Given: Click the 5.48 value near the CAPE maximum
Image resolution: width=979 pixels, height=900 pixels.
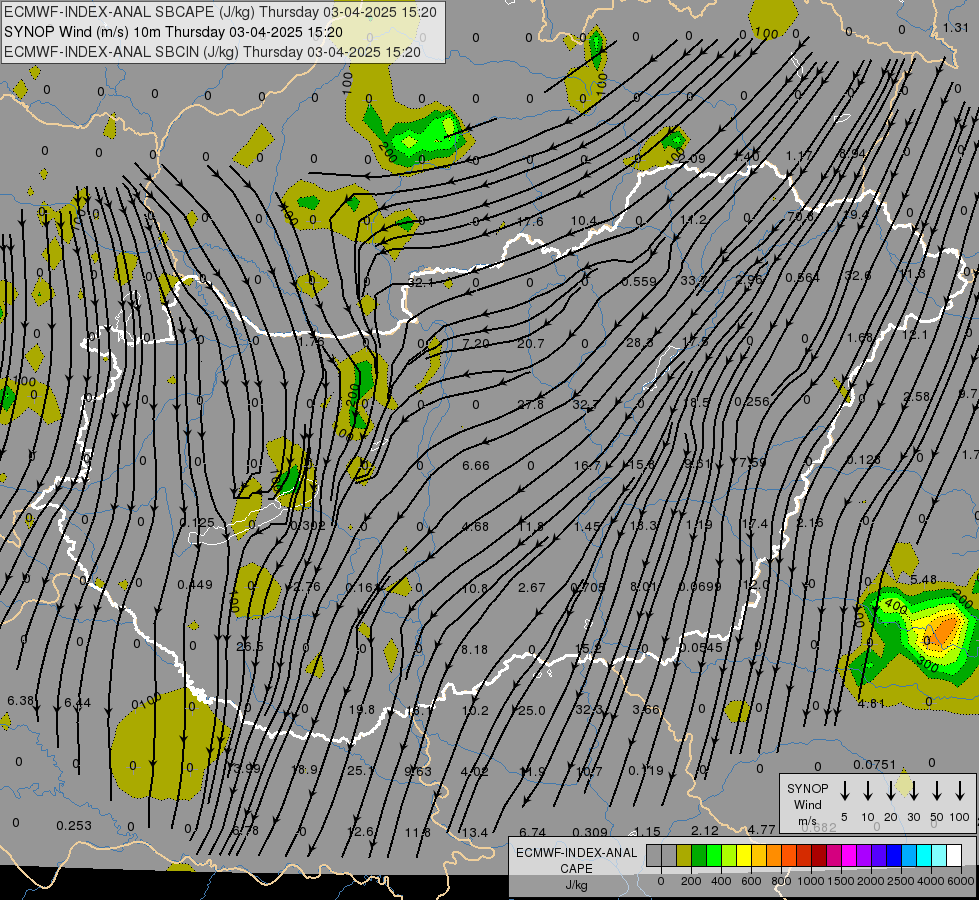Looking at the screenshot, I should (923, 580).
